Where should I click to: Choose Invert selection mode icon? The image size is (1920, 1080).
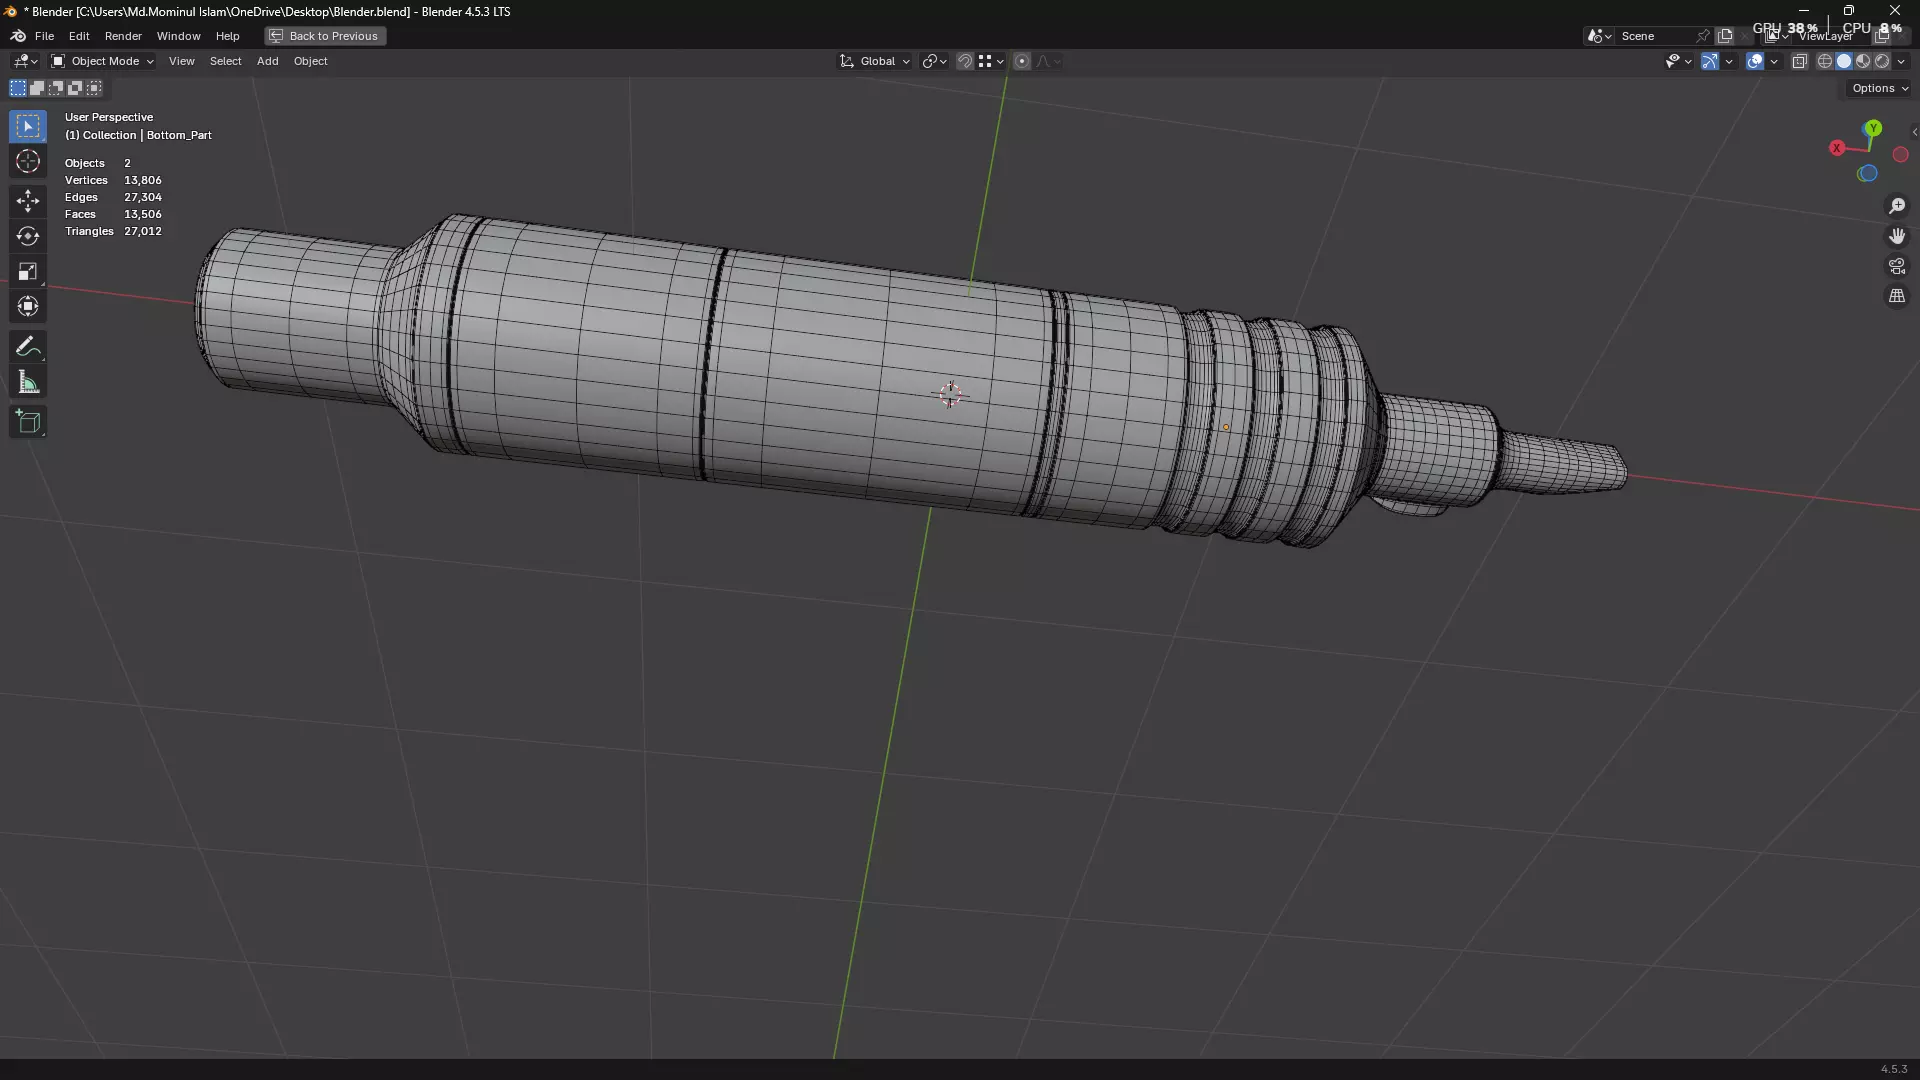[75, 88]
